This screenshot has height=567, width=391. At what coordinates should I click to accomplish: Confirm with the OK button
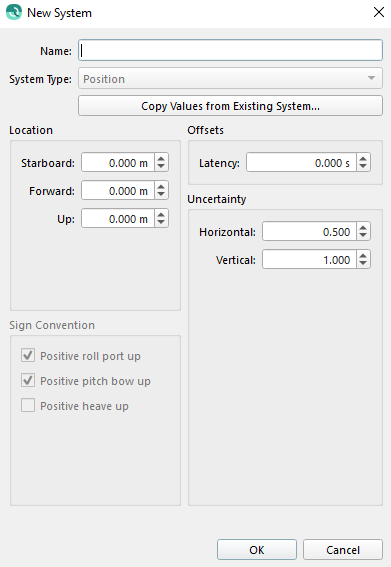(257, 550)
